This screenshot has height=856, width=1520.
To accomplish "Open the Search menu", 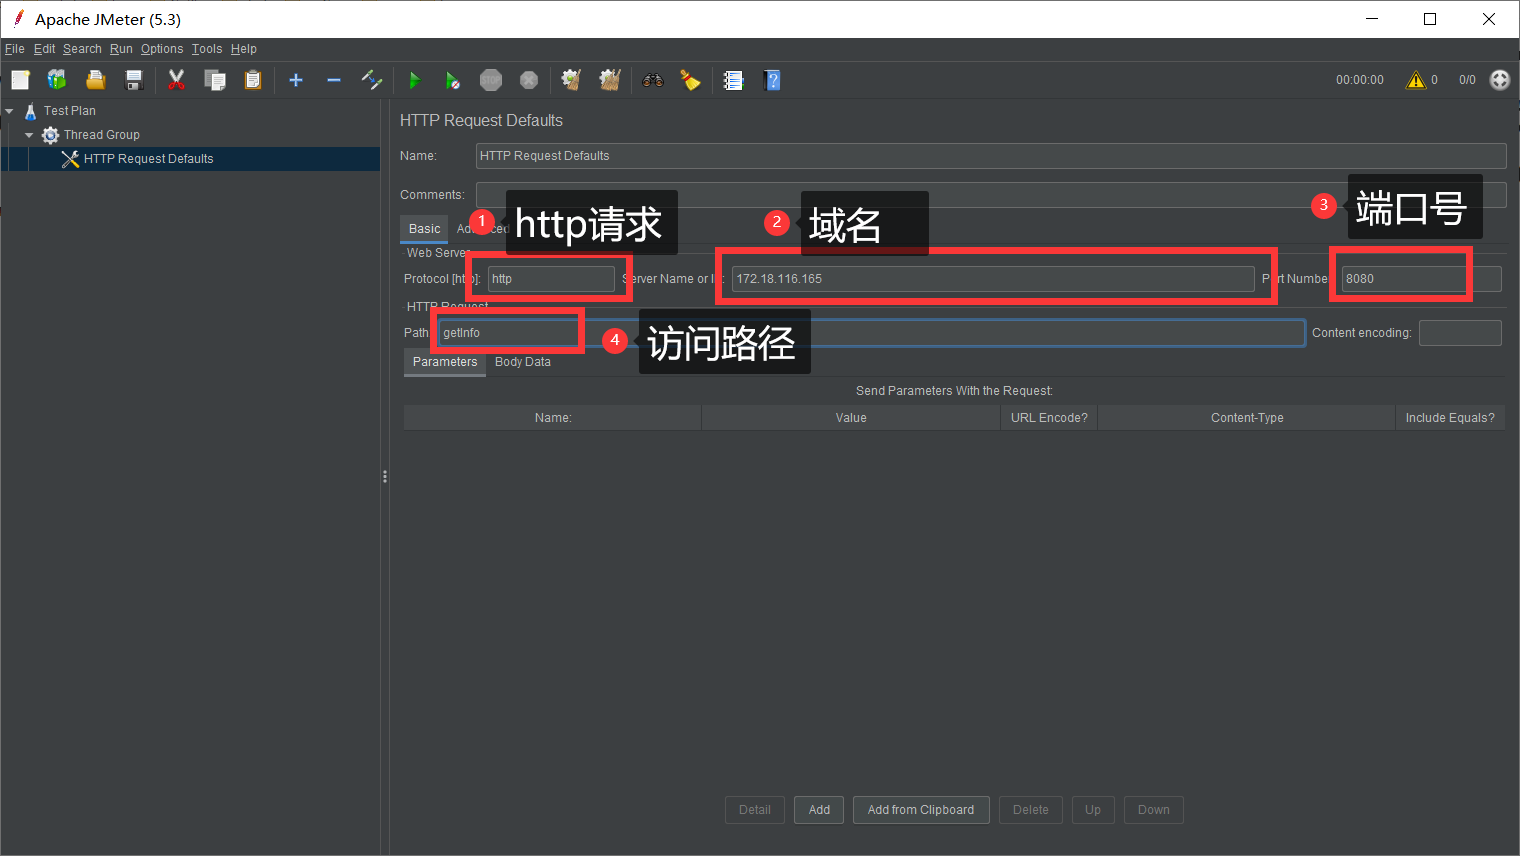I will click(x=82, y=49).
